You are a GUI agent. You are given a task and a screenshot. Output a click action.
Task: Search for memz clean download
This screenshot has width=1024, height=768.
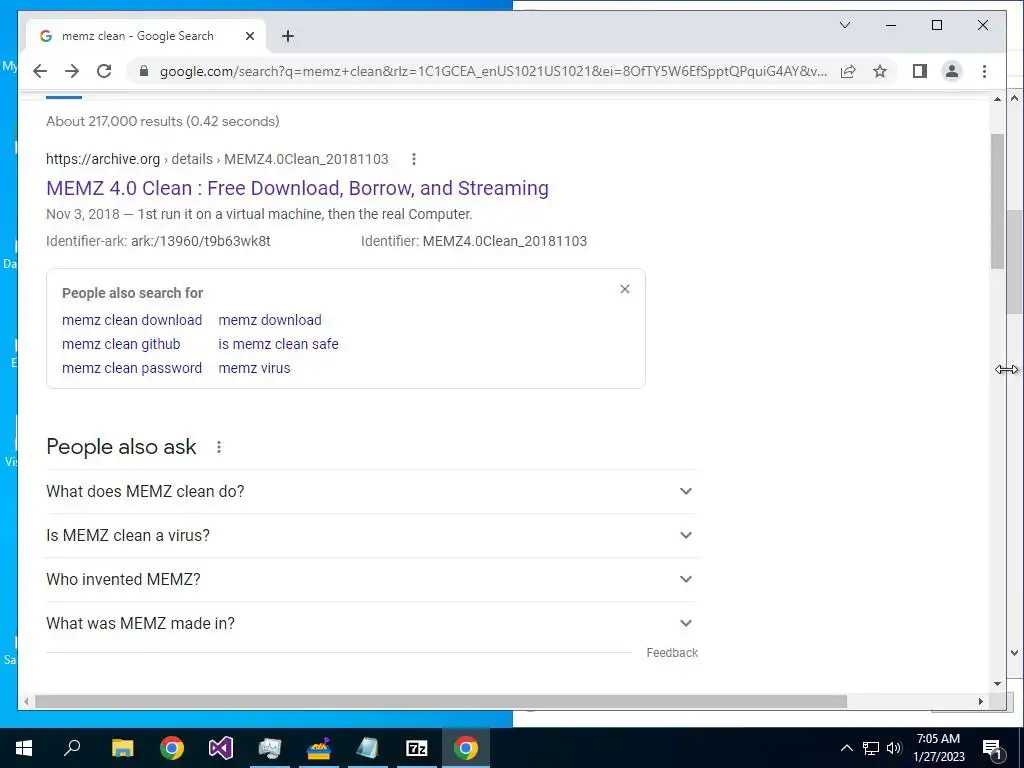[x=132, y=320]
